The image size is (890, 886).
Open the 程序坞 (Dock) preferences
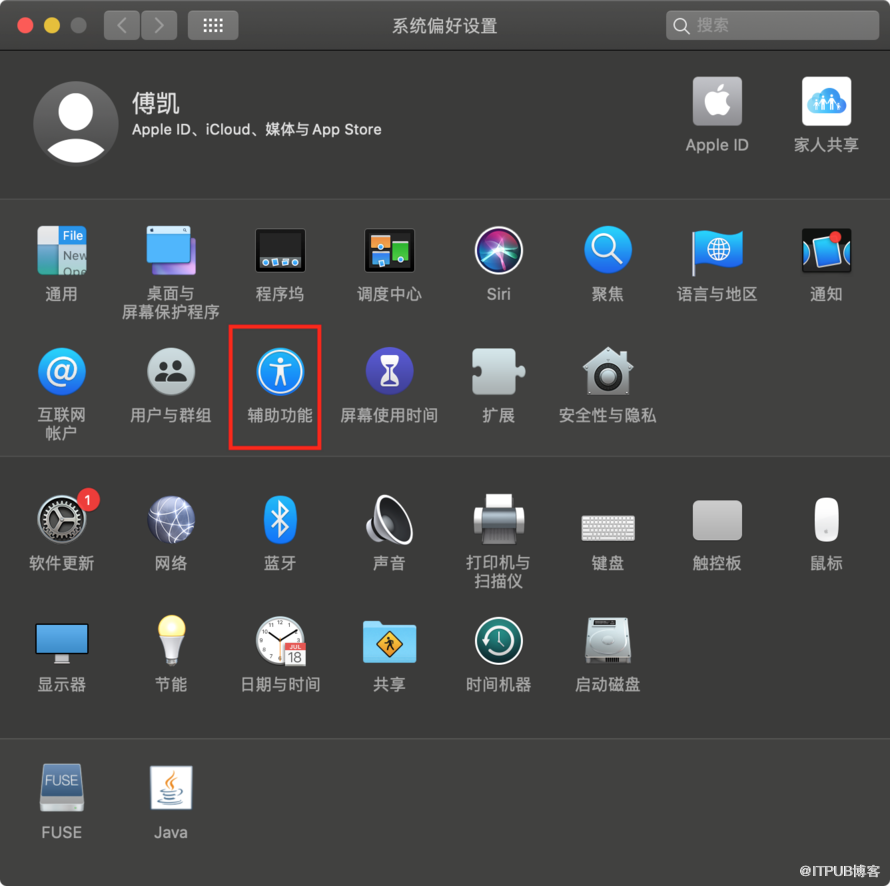[x=280, y=250]
